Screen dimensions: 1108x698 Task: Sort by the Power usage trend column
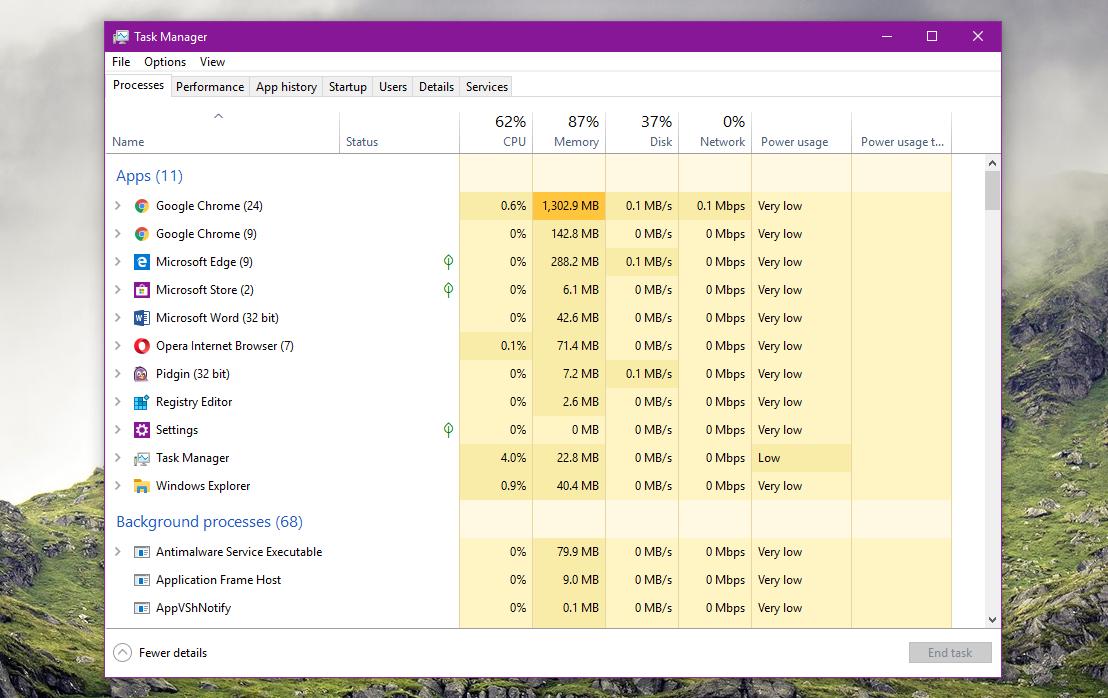[902, 132]
